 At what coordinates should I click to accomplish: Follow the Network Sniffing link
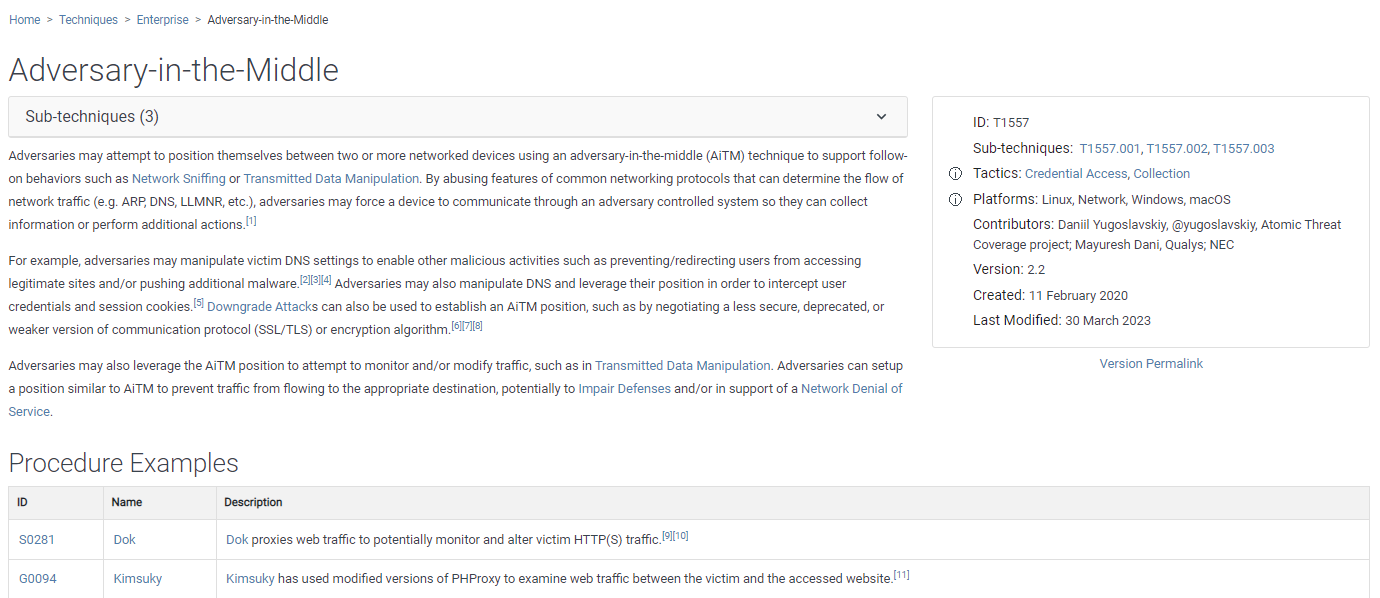click(x=178, y=179)
